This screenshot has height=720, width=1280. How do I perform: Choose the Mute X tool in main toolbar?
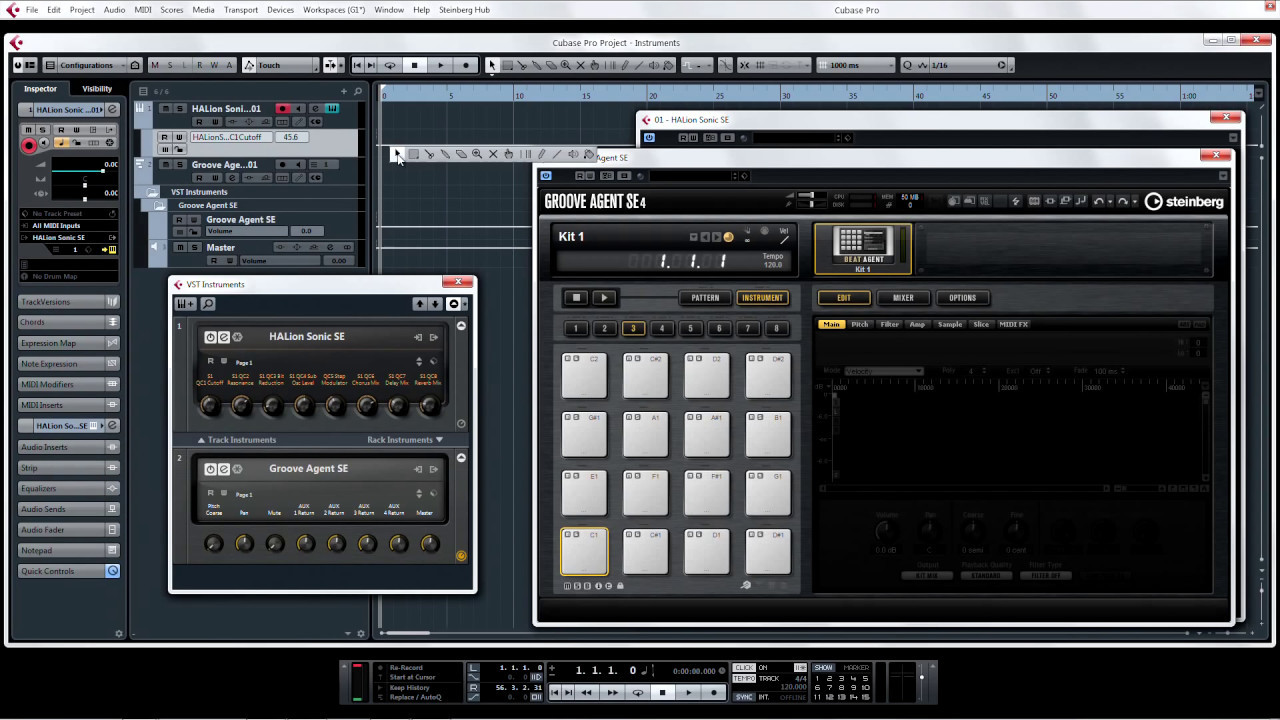click(580, 65)
